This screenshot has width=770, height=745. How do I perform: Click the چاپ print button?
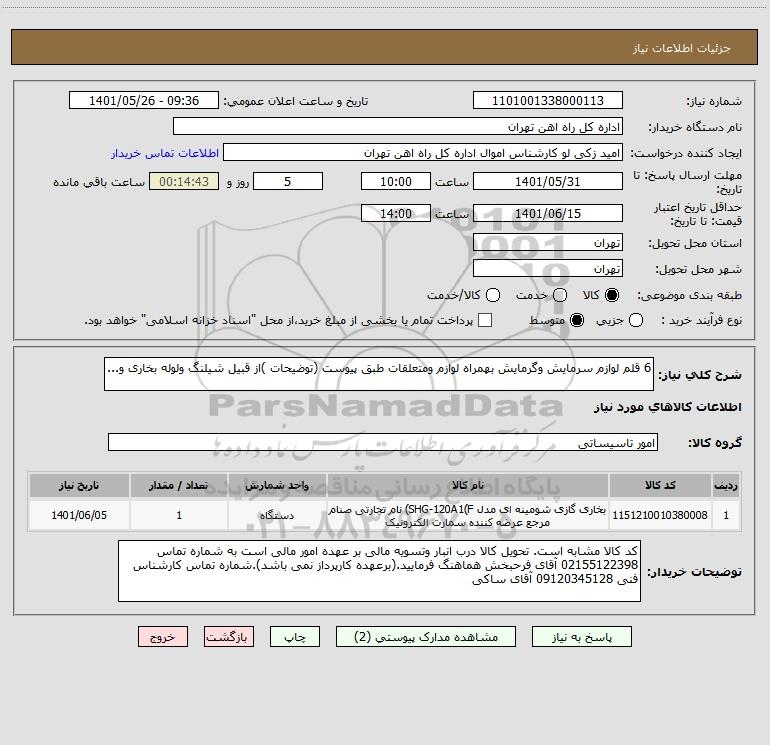[295, 637]
